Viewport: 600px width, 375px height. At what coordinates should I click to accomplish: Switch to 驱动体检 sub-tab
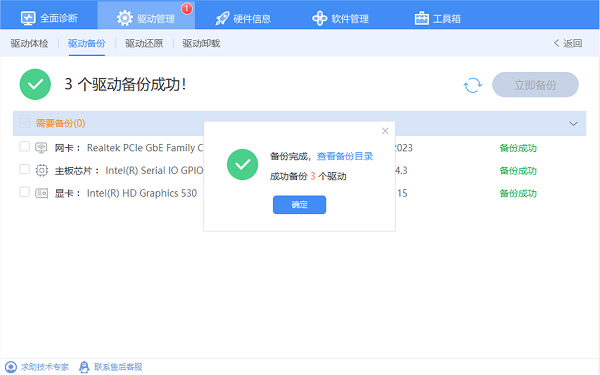pos(29,43)
